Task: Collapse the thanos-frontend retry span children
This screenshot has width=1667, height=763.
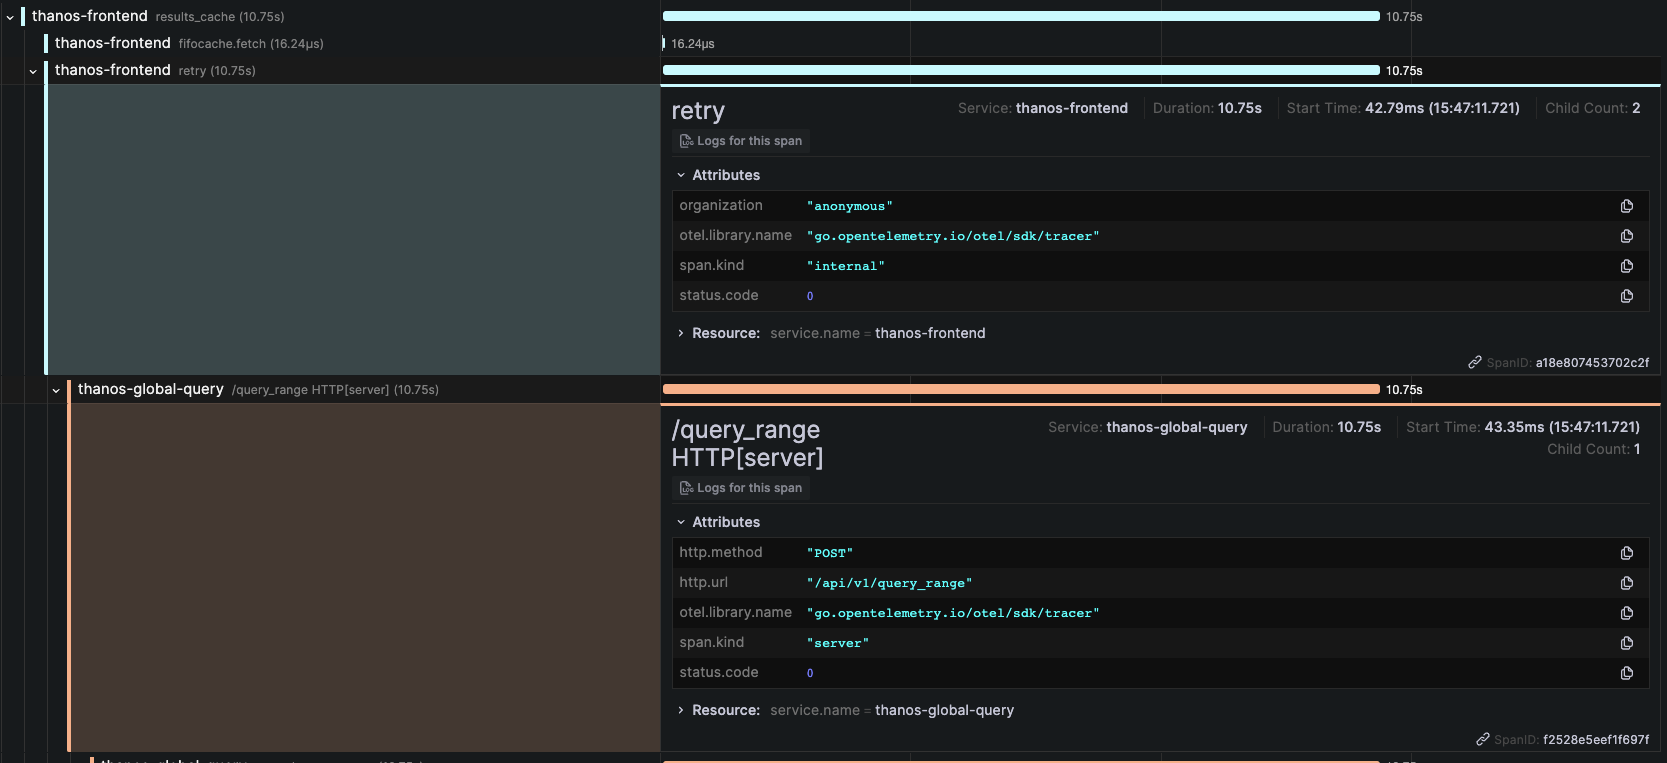Action: point(33,71)
